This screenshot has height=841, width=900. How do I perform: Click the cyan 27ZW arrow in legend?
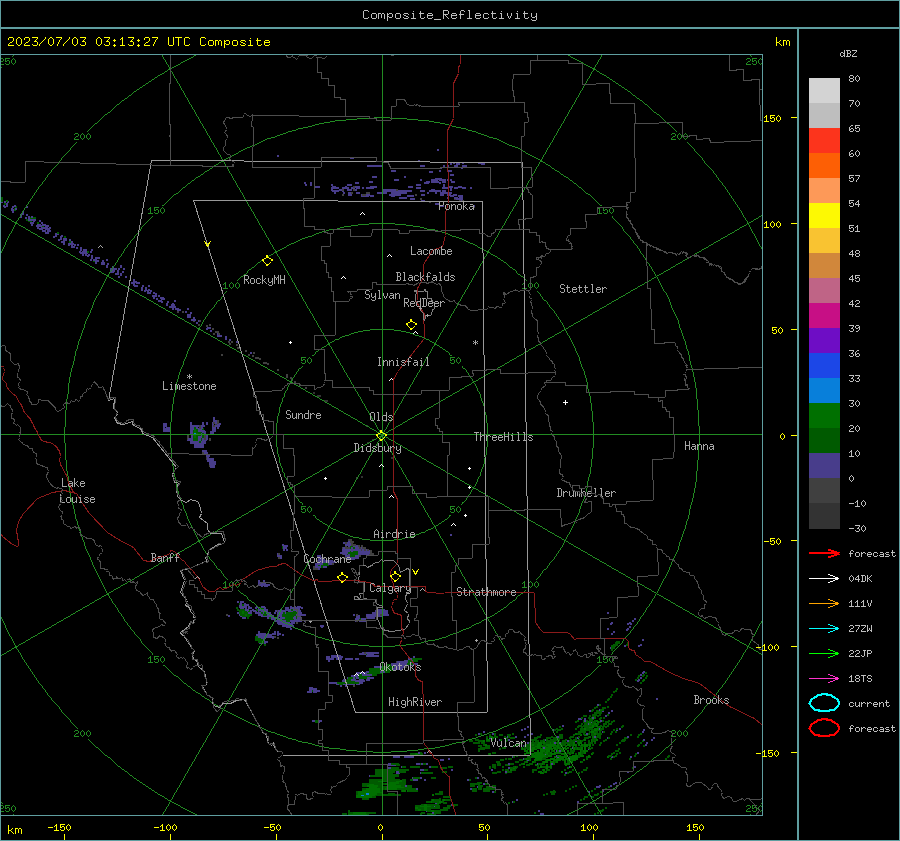824,629
